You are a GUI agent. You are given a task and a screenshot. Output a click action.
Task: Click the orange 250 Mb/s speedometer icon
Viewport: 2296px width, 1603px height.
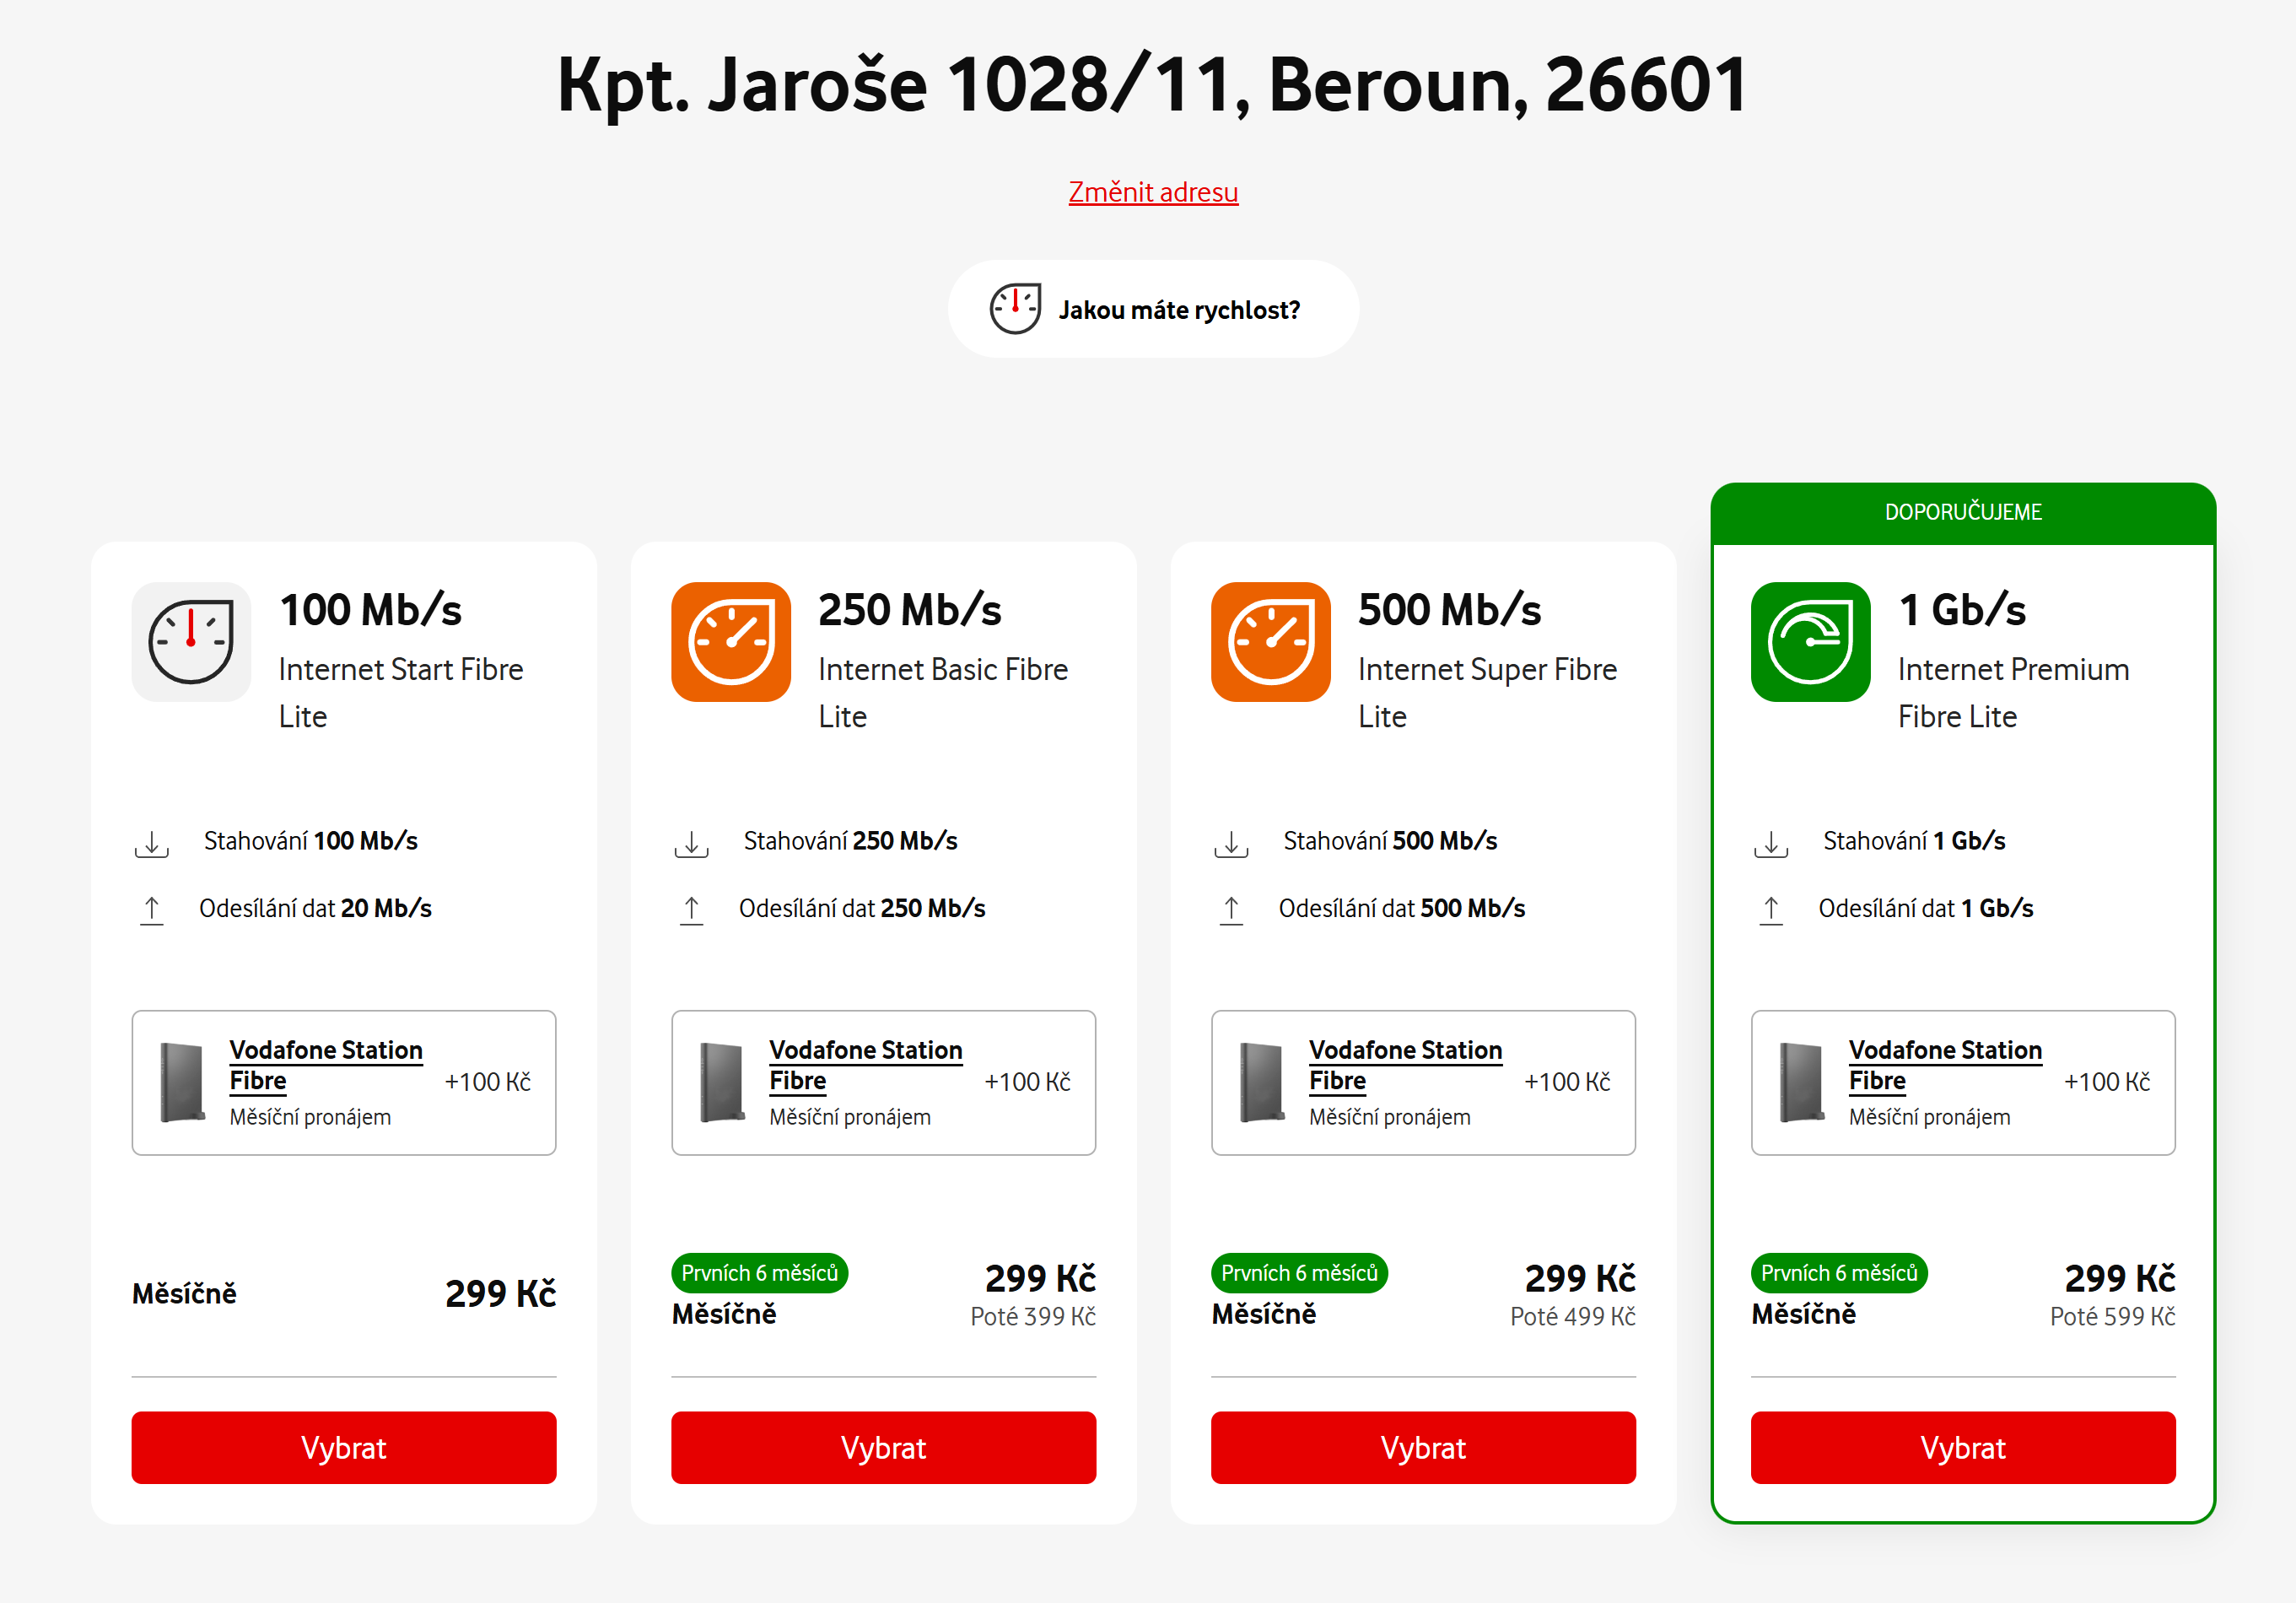click(731, 642)
